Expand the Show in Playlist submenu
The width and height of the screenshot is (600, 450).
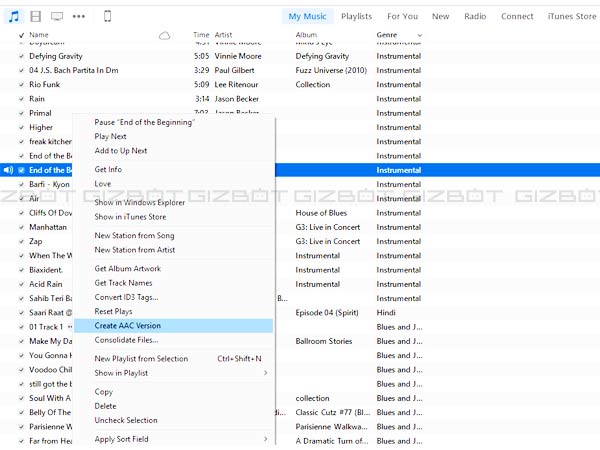[265, 373]
